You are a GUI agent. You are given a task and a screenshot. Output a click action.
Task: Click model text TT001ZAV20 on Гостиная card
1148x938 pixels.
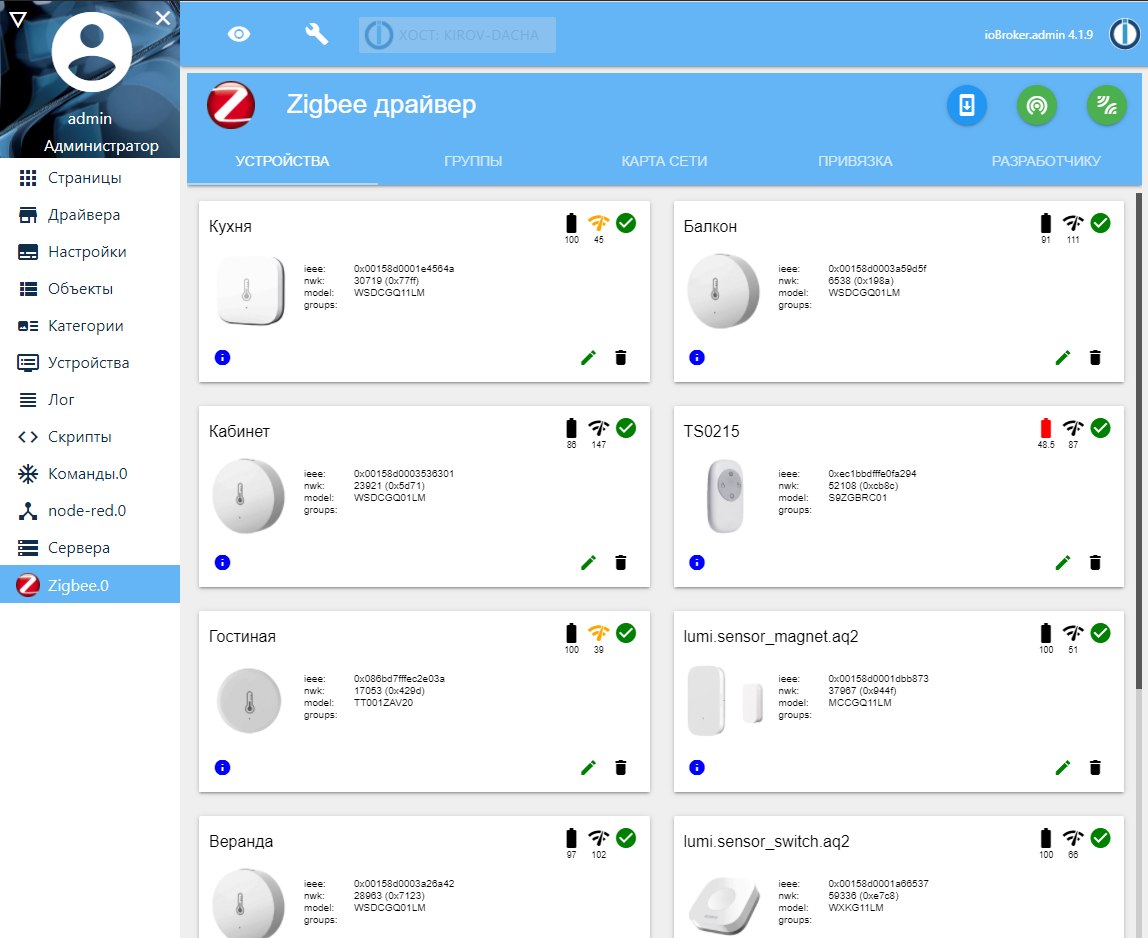tap(384, 703)
